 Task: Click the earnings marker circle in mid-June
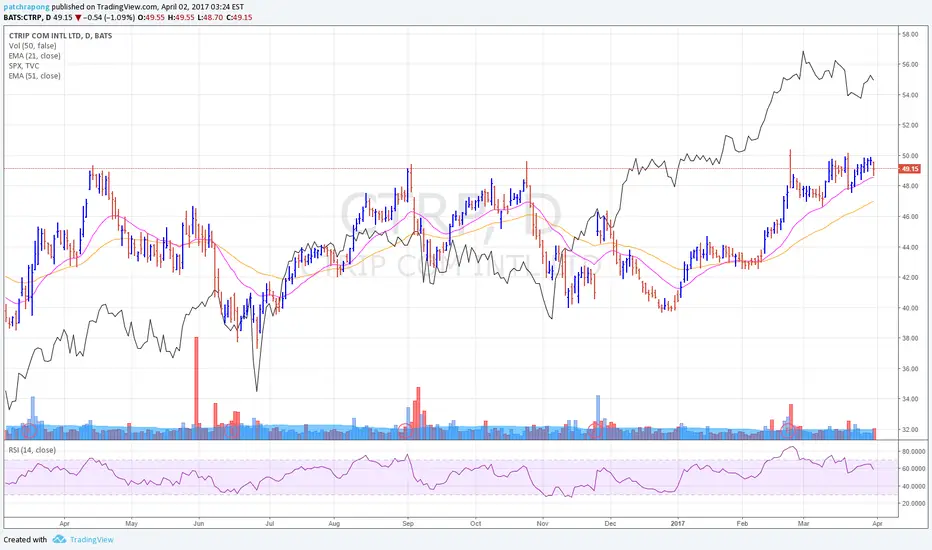[x=233, y=430]
